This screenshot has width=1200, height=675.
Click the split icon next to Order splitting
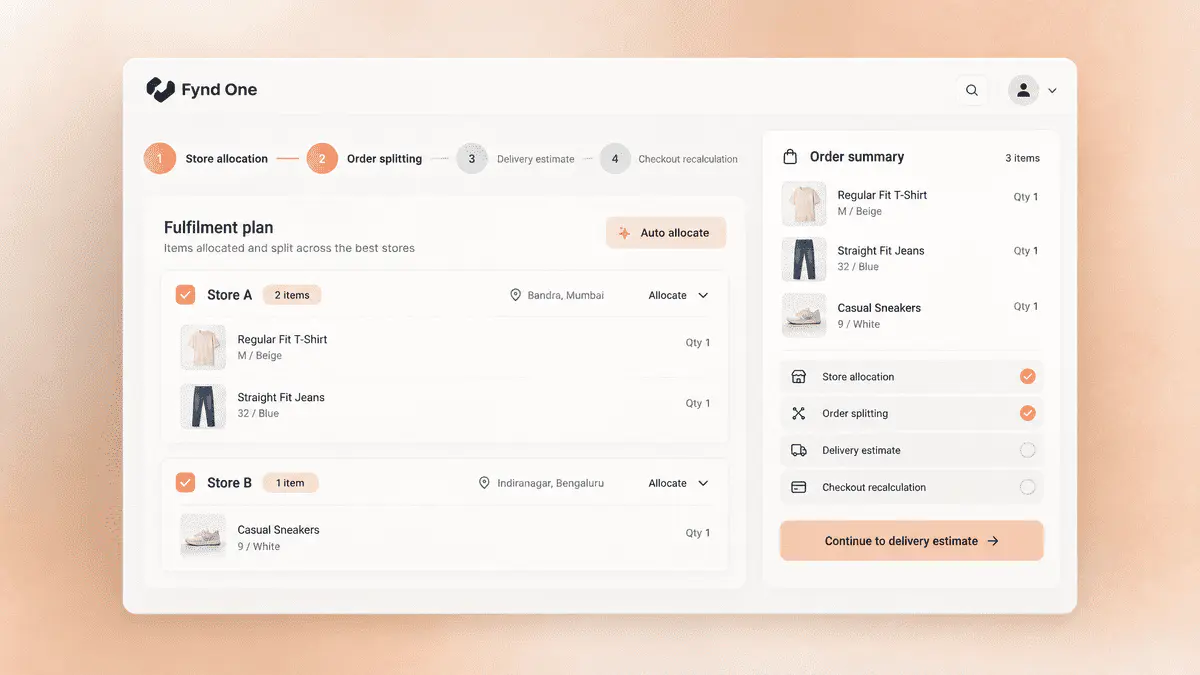(798, 413)
